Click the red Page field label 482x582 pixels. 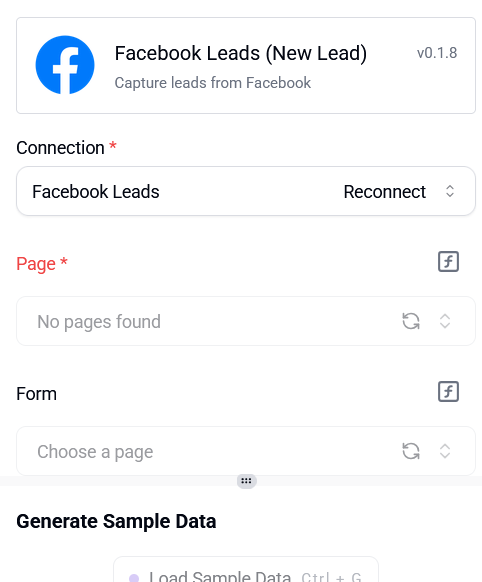42,264
